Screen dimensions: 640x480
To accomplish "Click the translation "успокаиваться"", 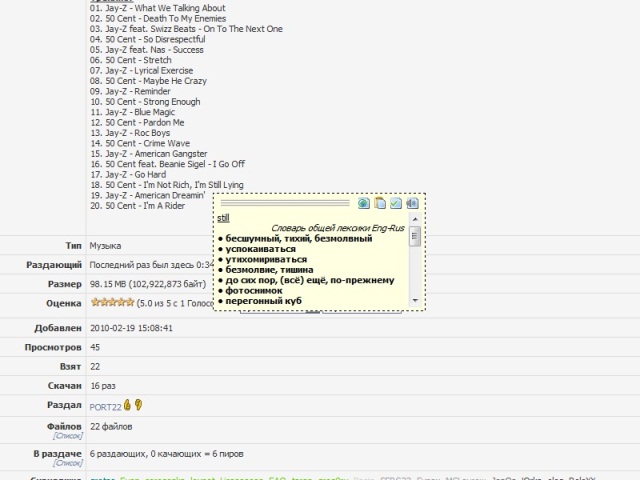I will (260, 249).
